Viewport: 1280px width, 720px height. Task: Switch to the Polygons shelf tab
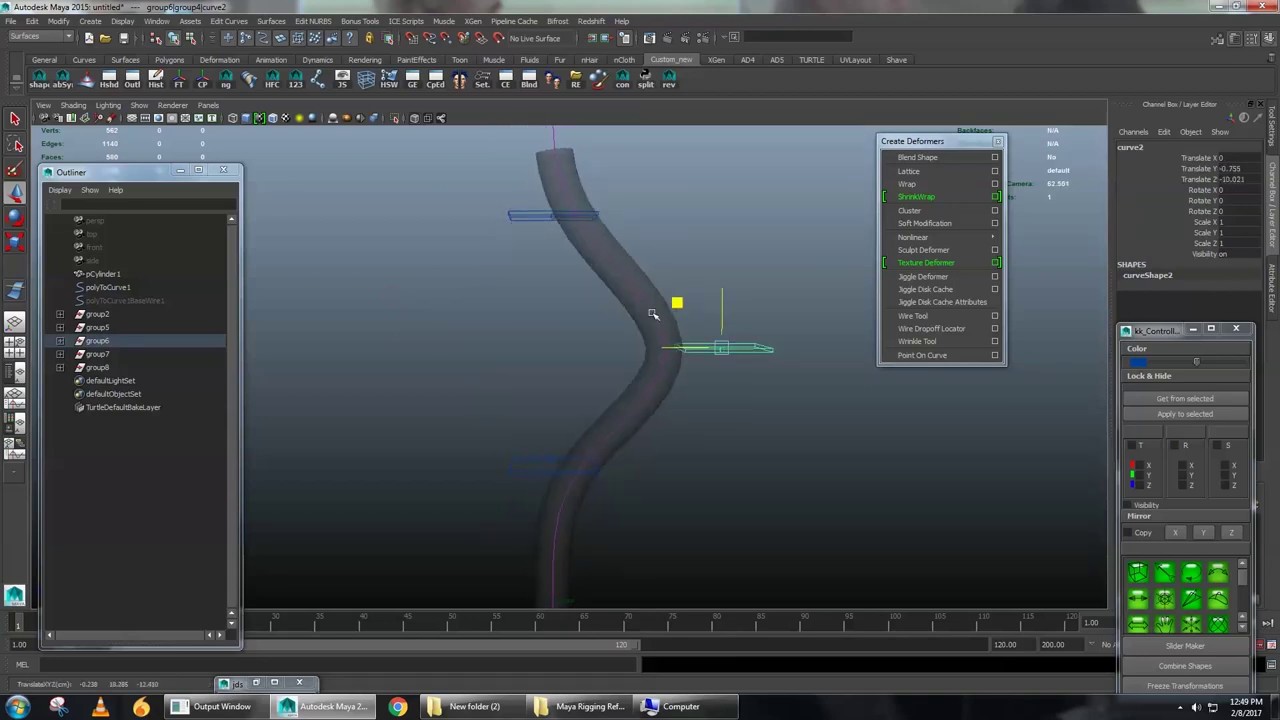pyautogui.click(x=169, y=60)
